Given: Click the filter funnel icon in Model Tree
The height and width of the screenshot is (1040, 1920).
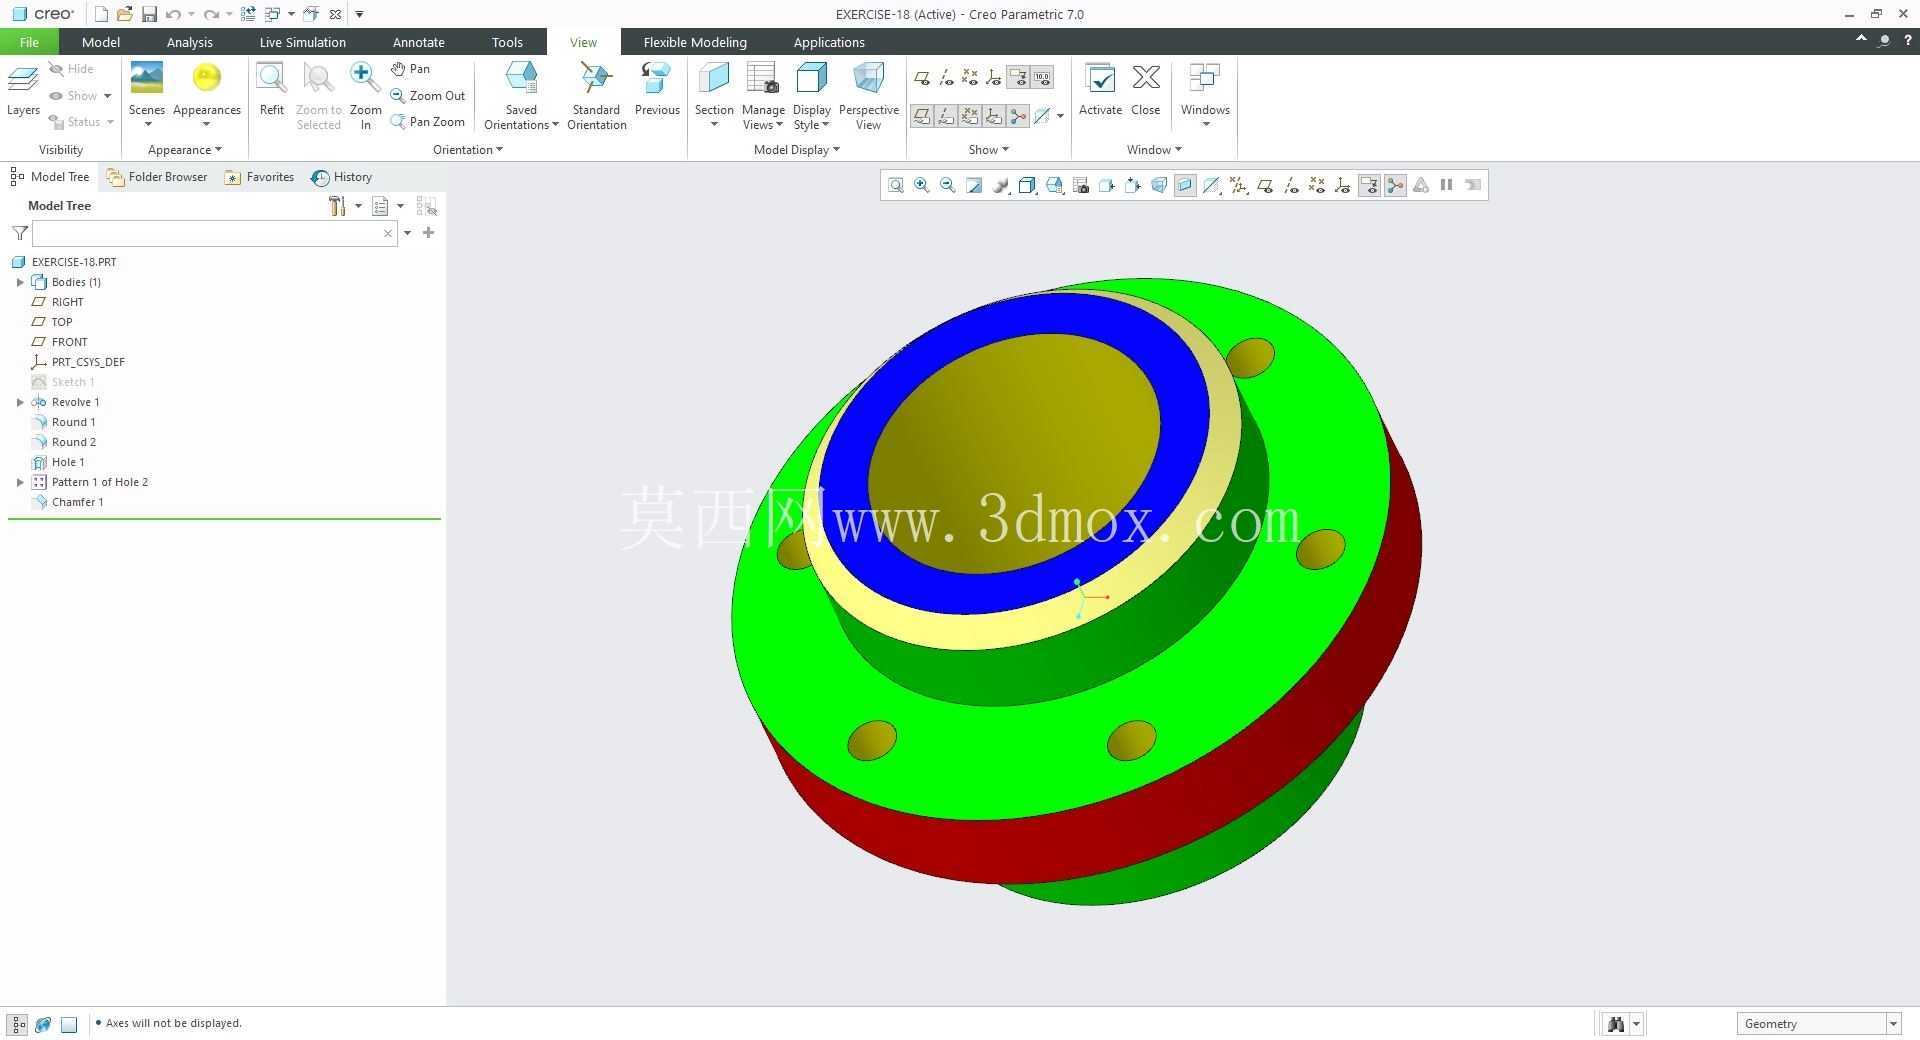Looking at the screenshot, I should pos(20,233).
